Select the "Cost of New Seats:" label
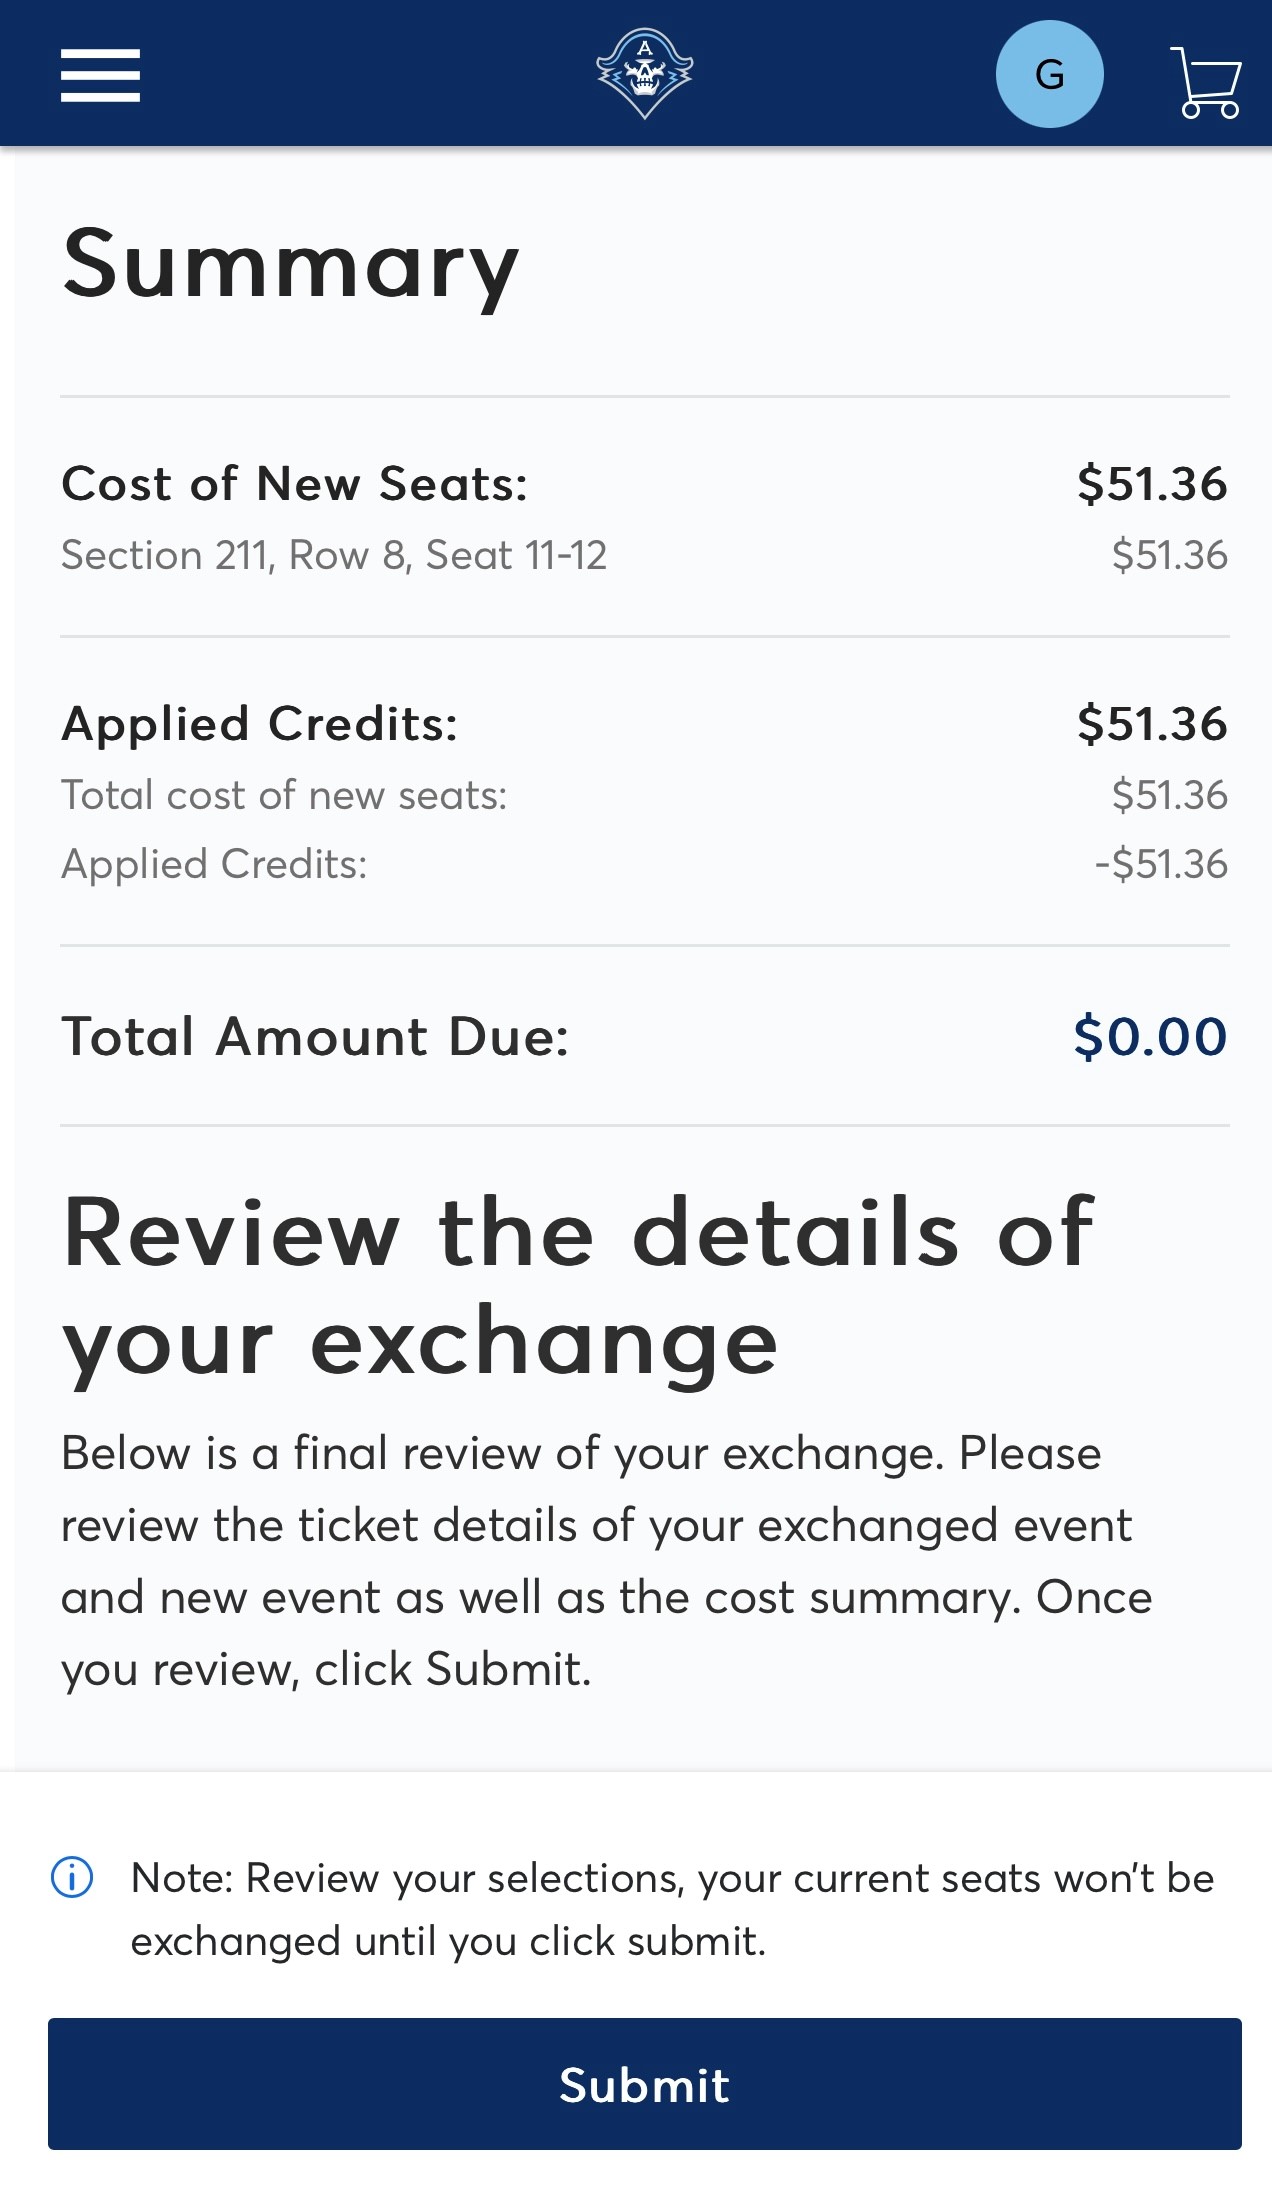Screen dimensions: 1272x2204 294,484
